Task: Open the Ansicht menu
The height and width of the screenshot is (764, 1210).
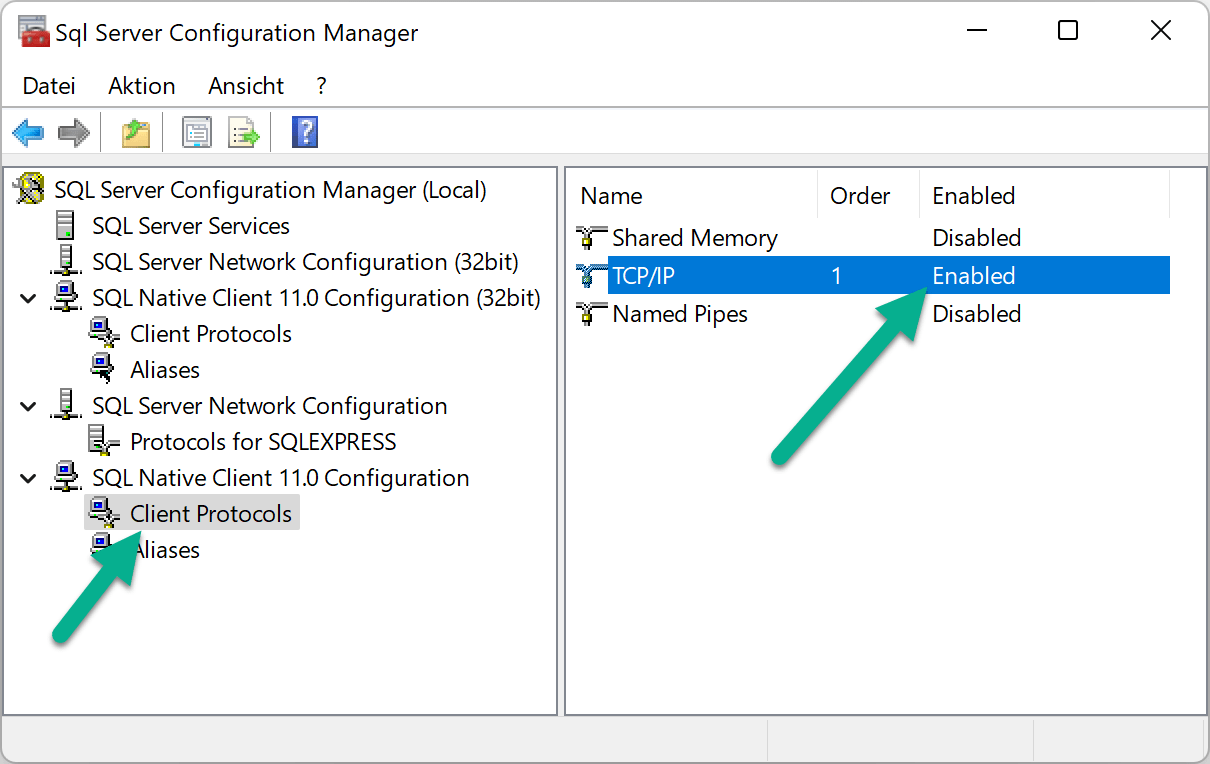Action: (x=246, y=86)
